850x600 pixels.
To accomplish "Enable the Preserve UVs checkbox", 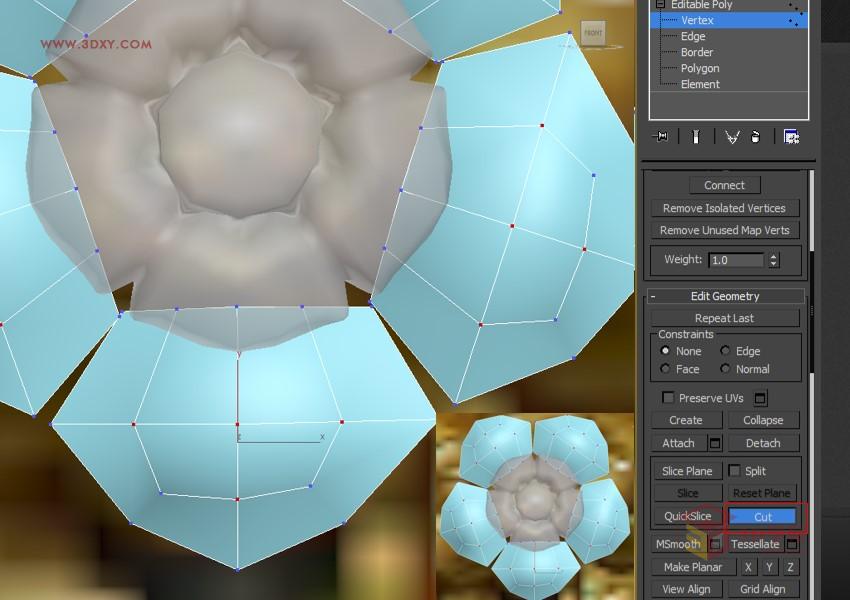I will [666, 397].
